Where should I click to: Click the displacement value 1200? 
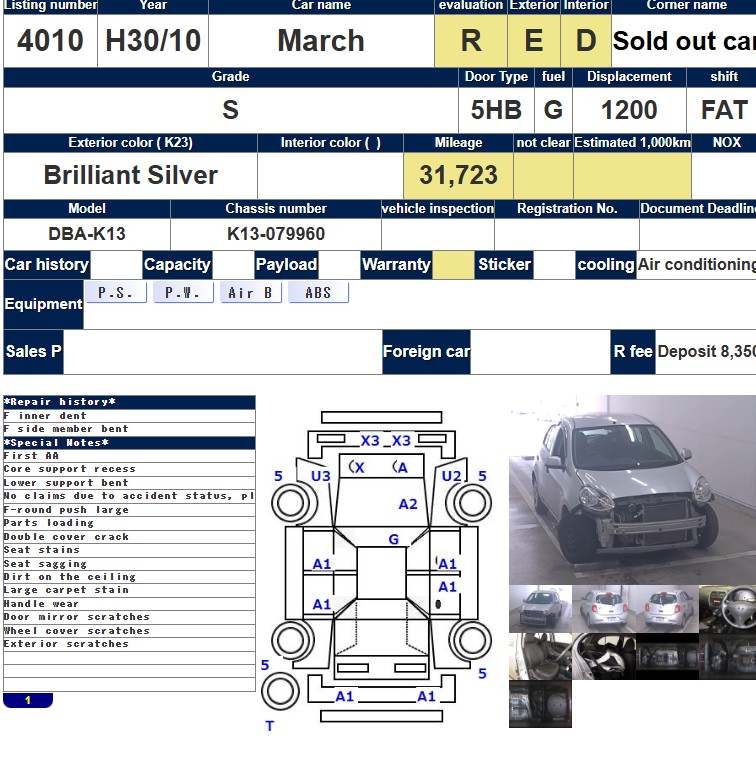pyautogui.click(x=629, y=110)
